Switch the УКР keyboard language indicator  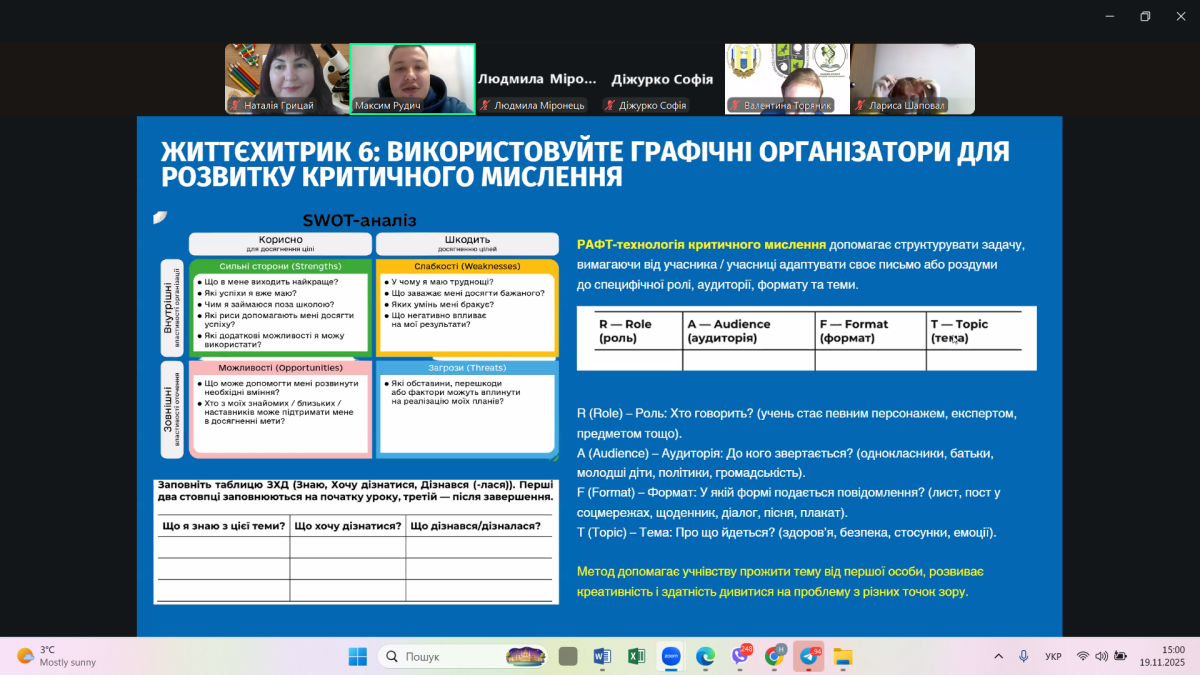[x=1053, y=656]
